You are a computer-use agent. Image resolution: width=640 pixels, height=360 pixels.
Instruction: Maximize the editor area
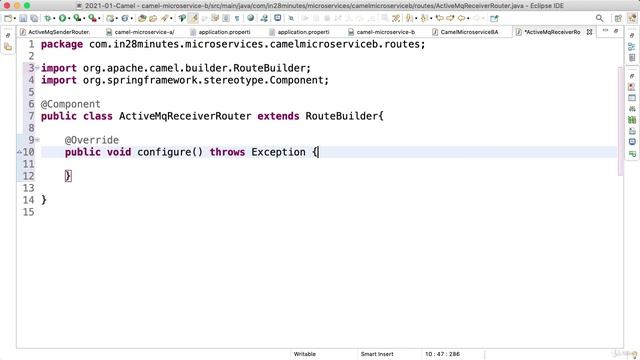point(616,31)
